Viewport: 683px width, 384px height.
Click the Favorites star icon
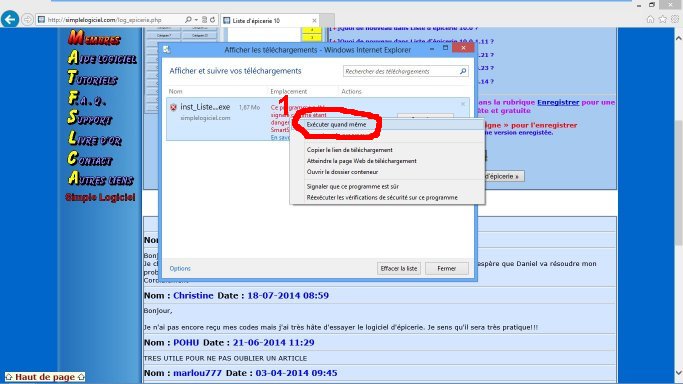point(663,19)
